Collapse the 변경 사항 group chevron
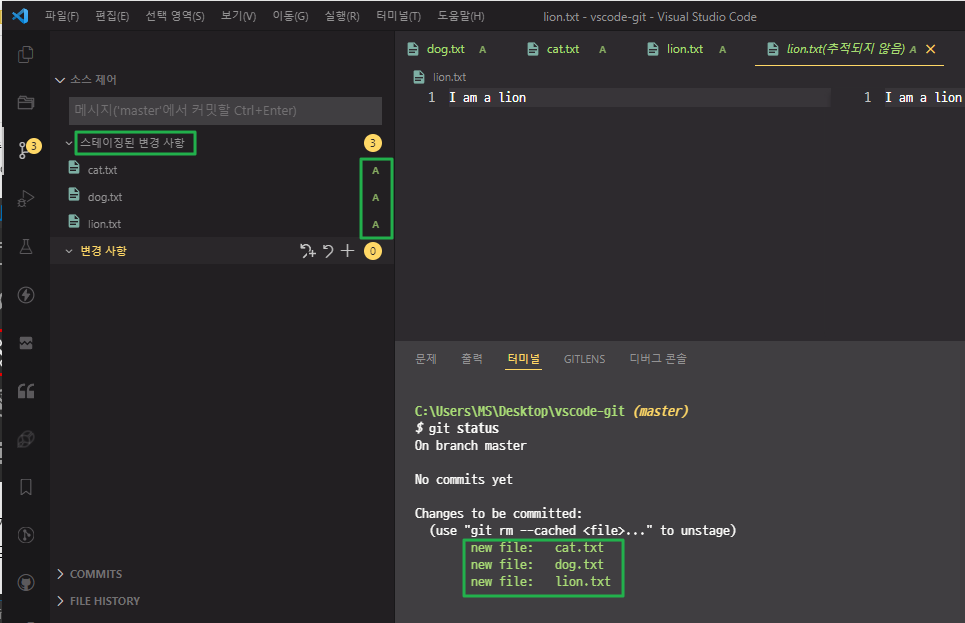 (x=69, y=251)
